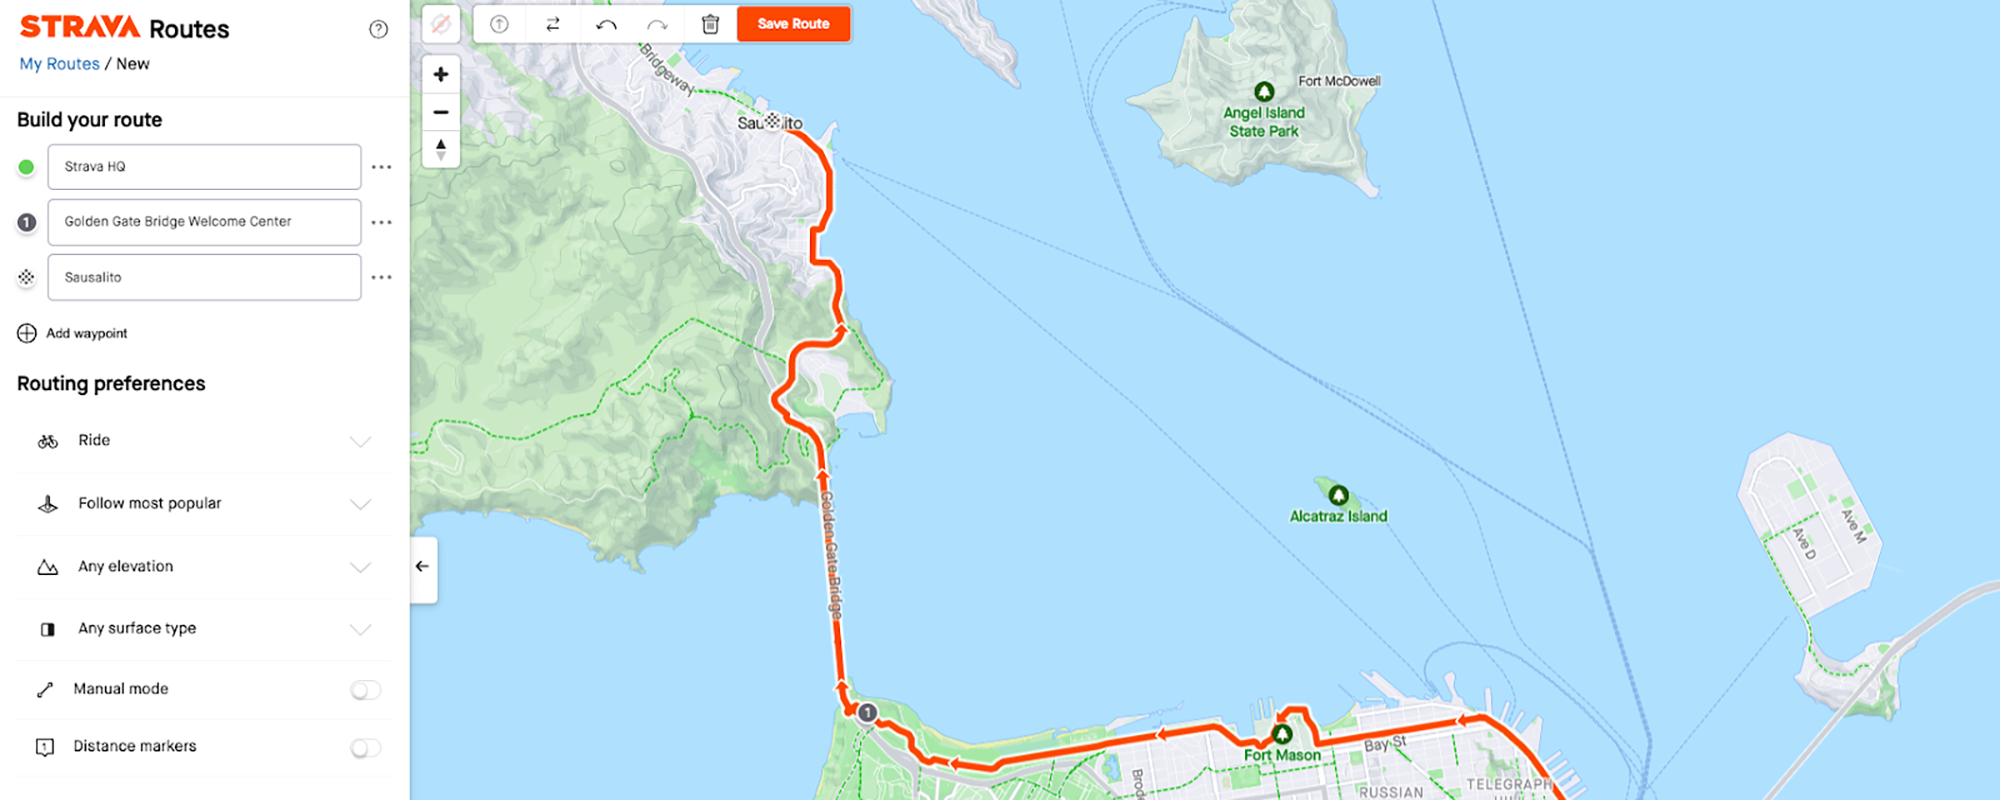Click the Save Route button
The height and width of the screenshot is (800, 2000).
coord(794,24)
